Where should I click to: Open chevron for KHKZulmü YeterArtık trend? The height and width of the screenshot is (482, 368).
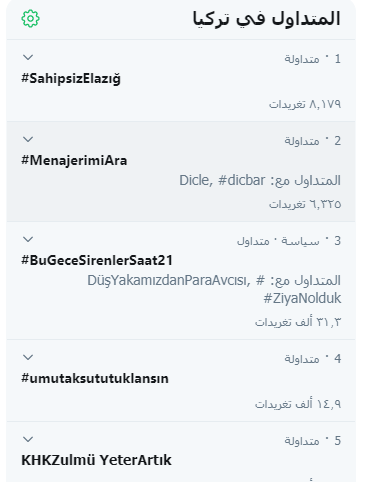[28, 439]
